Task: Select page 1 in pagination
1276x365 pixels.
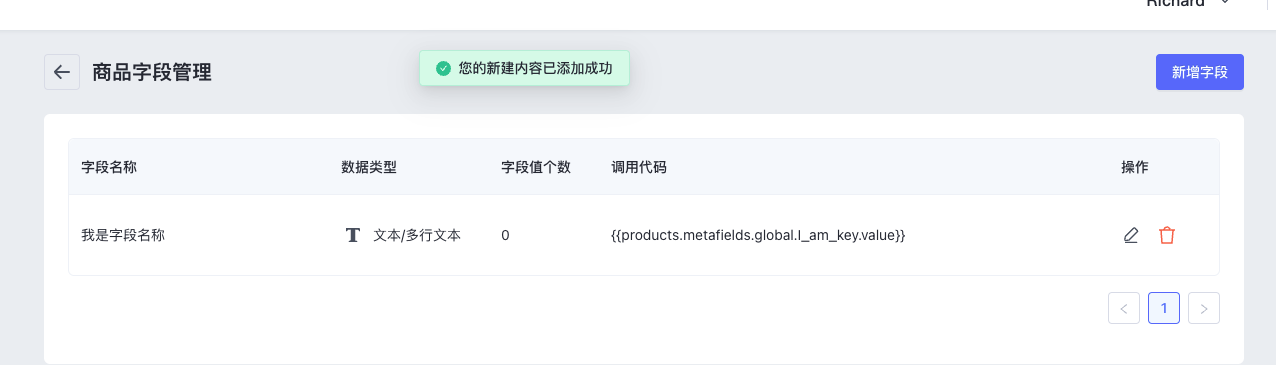Action: coord(1164,308)
